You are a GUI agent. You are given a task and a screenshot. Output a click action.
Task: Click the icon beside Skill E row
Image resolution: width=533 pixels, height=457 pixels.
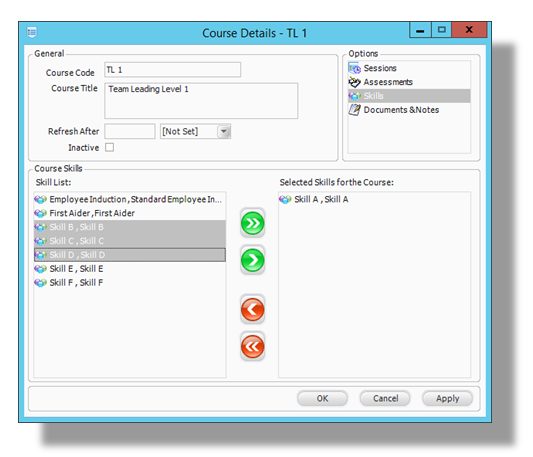click(x=40, y=269)
